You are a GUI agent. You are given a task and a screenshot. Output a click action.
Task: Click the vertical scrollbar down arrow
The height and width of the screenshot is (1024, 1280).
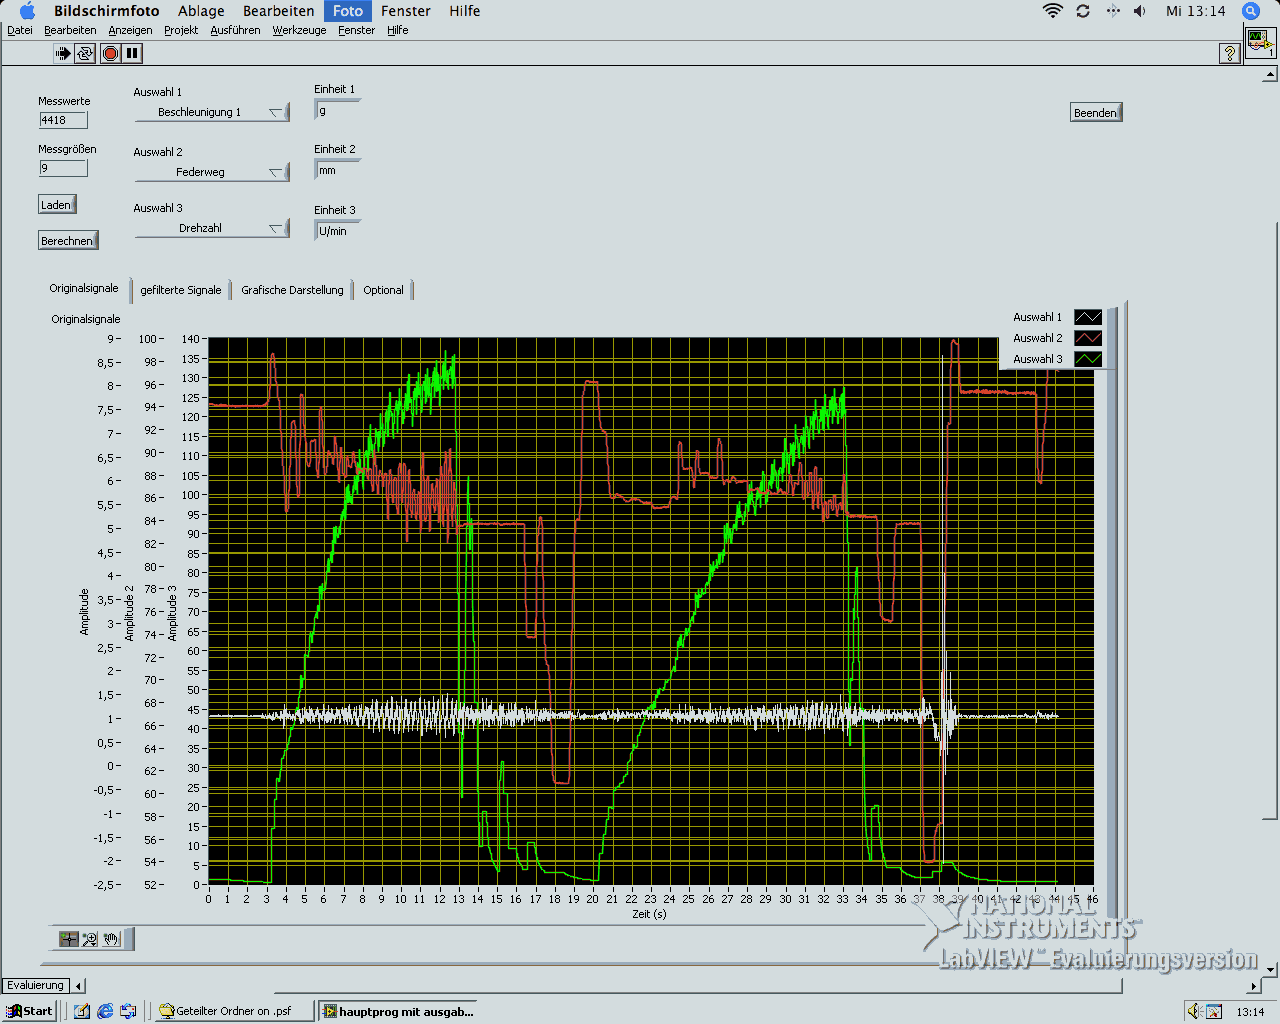(x=1271, y=969)
